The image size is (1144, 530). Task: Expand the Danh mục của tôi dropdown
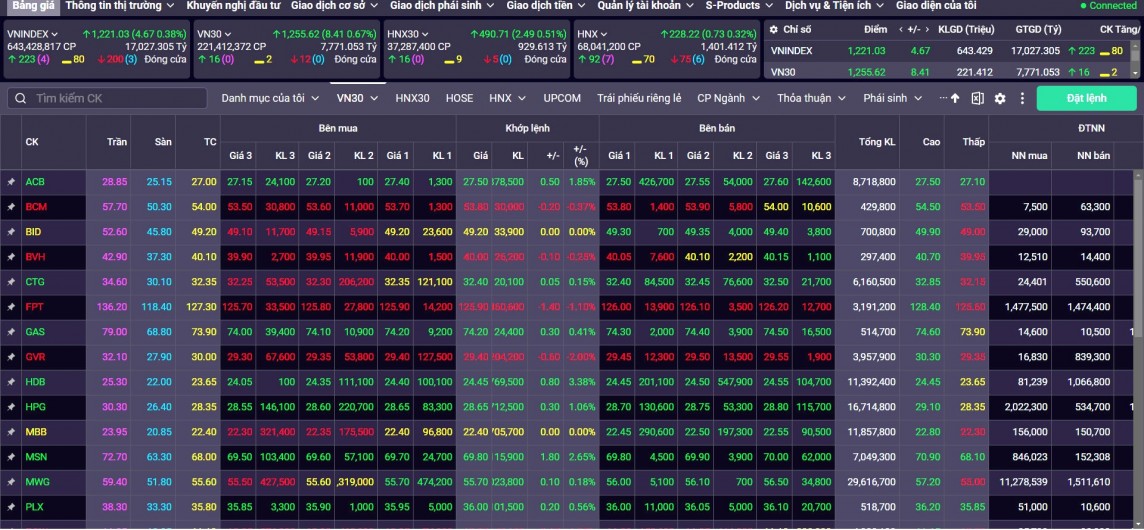pos(270,99)
